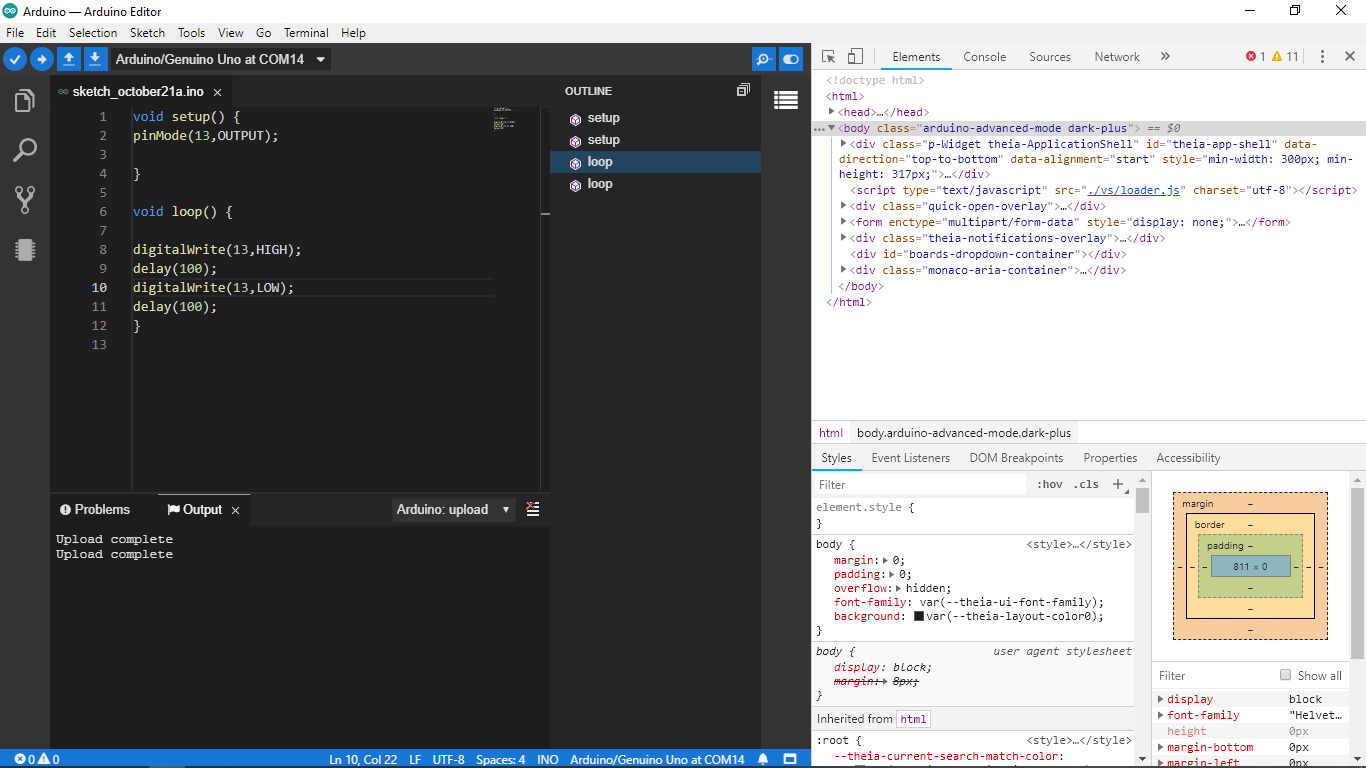Close the DevTools panel
This screenshot has height=768, width=1366.
(1349, 57)
